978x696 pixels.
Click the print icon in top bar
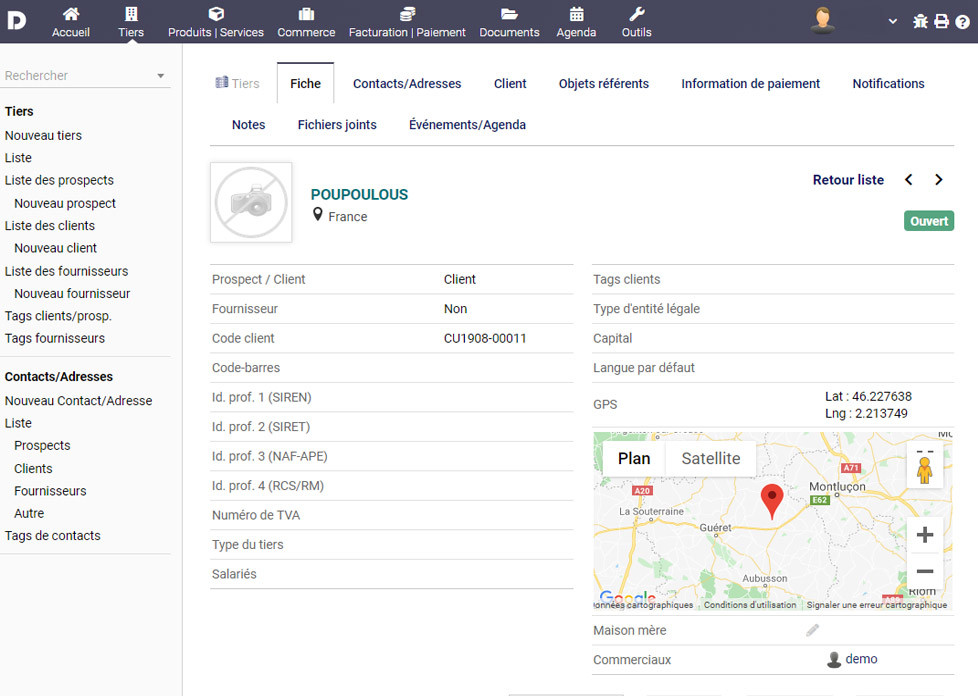point(941,21)
